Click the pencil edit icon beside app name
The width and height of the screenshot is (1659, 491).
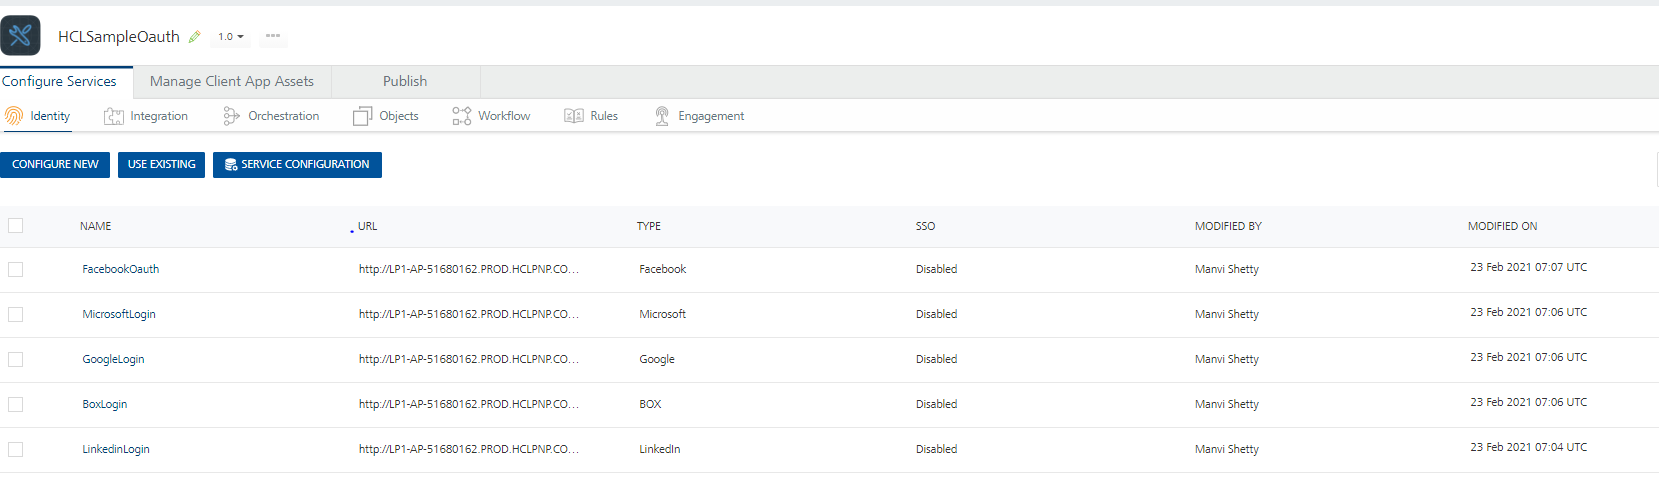(x=195, y=37)
